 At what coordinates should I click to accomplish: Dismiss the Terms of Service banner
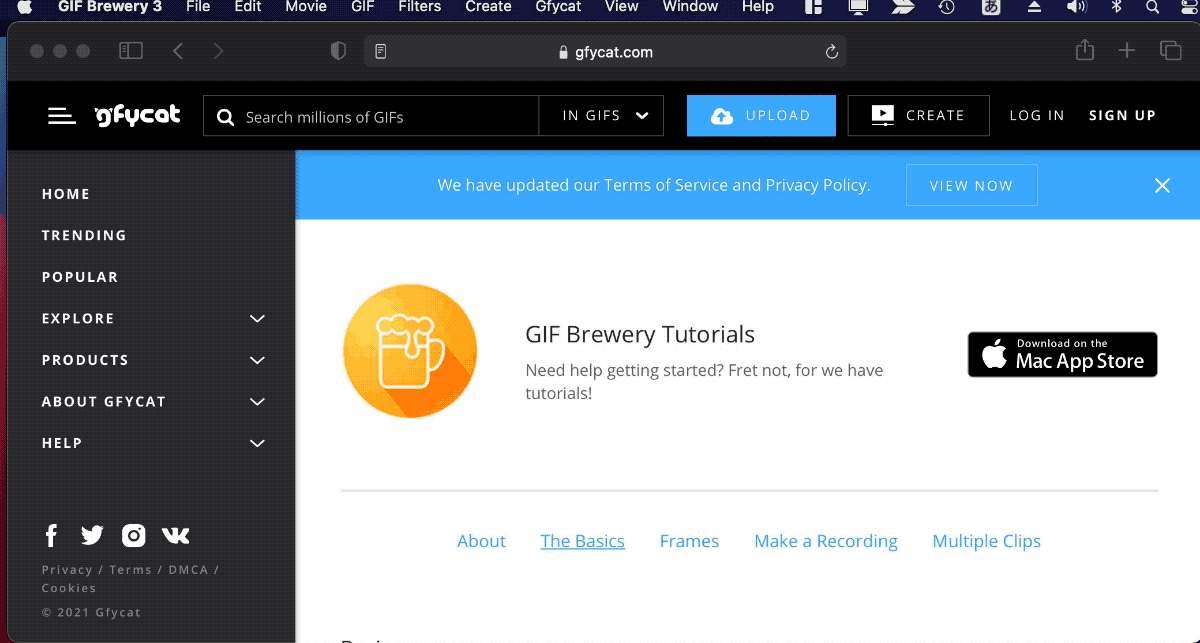click(x=1162, y=185)
